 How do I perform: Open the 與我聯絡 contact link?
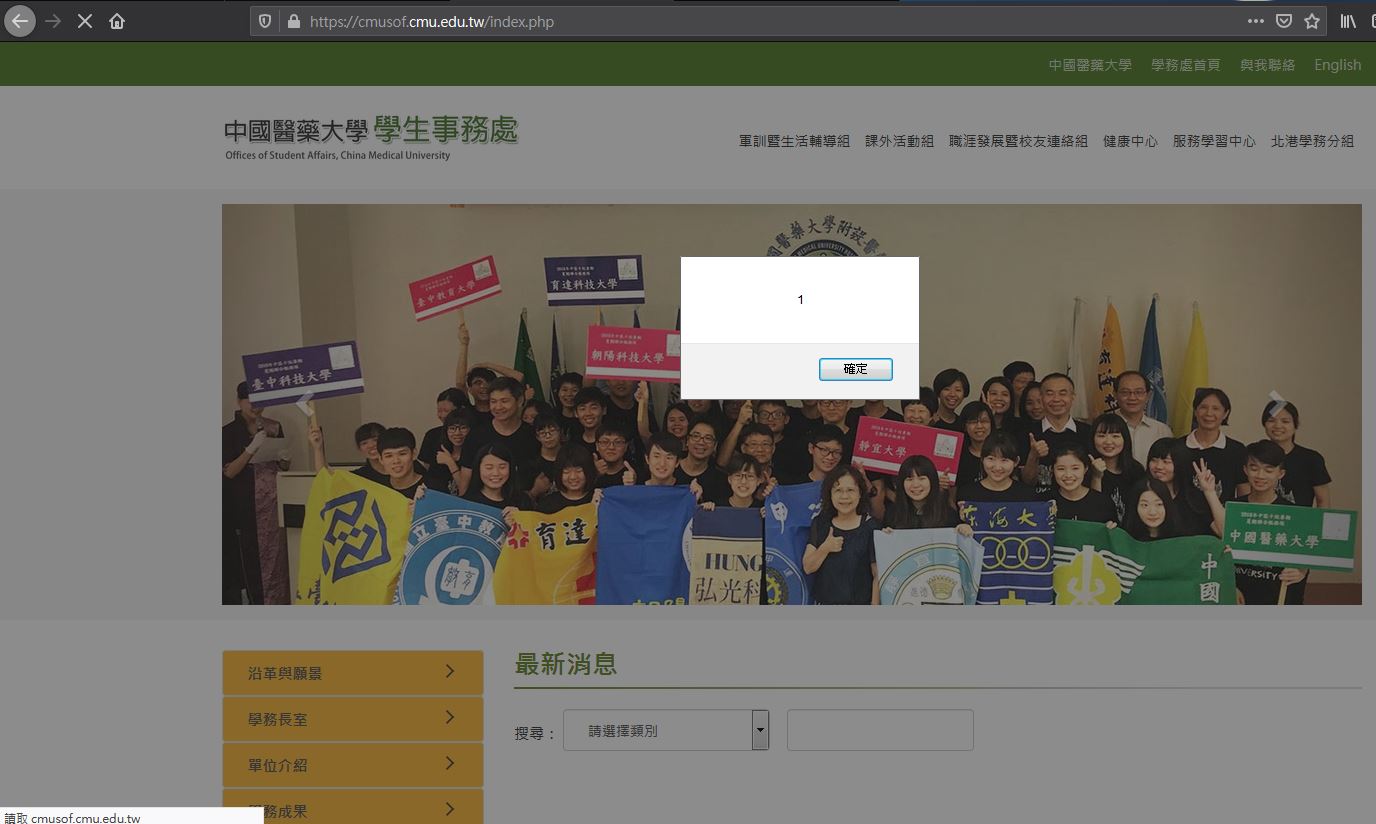pos(1268,65)
